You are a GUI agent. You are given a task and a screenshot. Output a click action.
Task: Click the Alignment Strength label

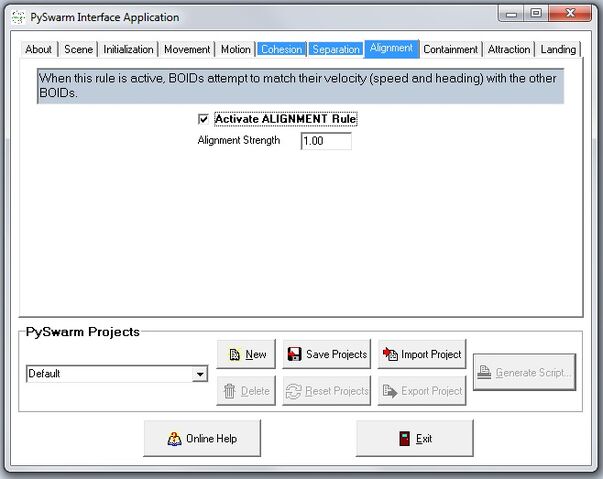tap(238, 140)
